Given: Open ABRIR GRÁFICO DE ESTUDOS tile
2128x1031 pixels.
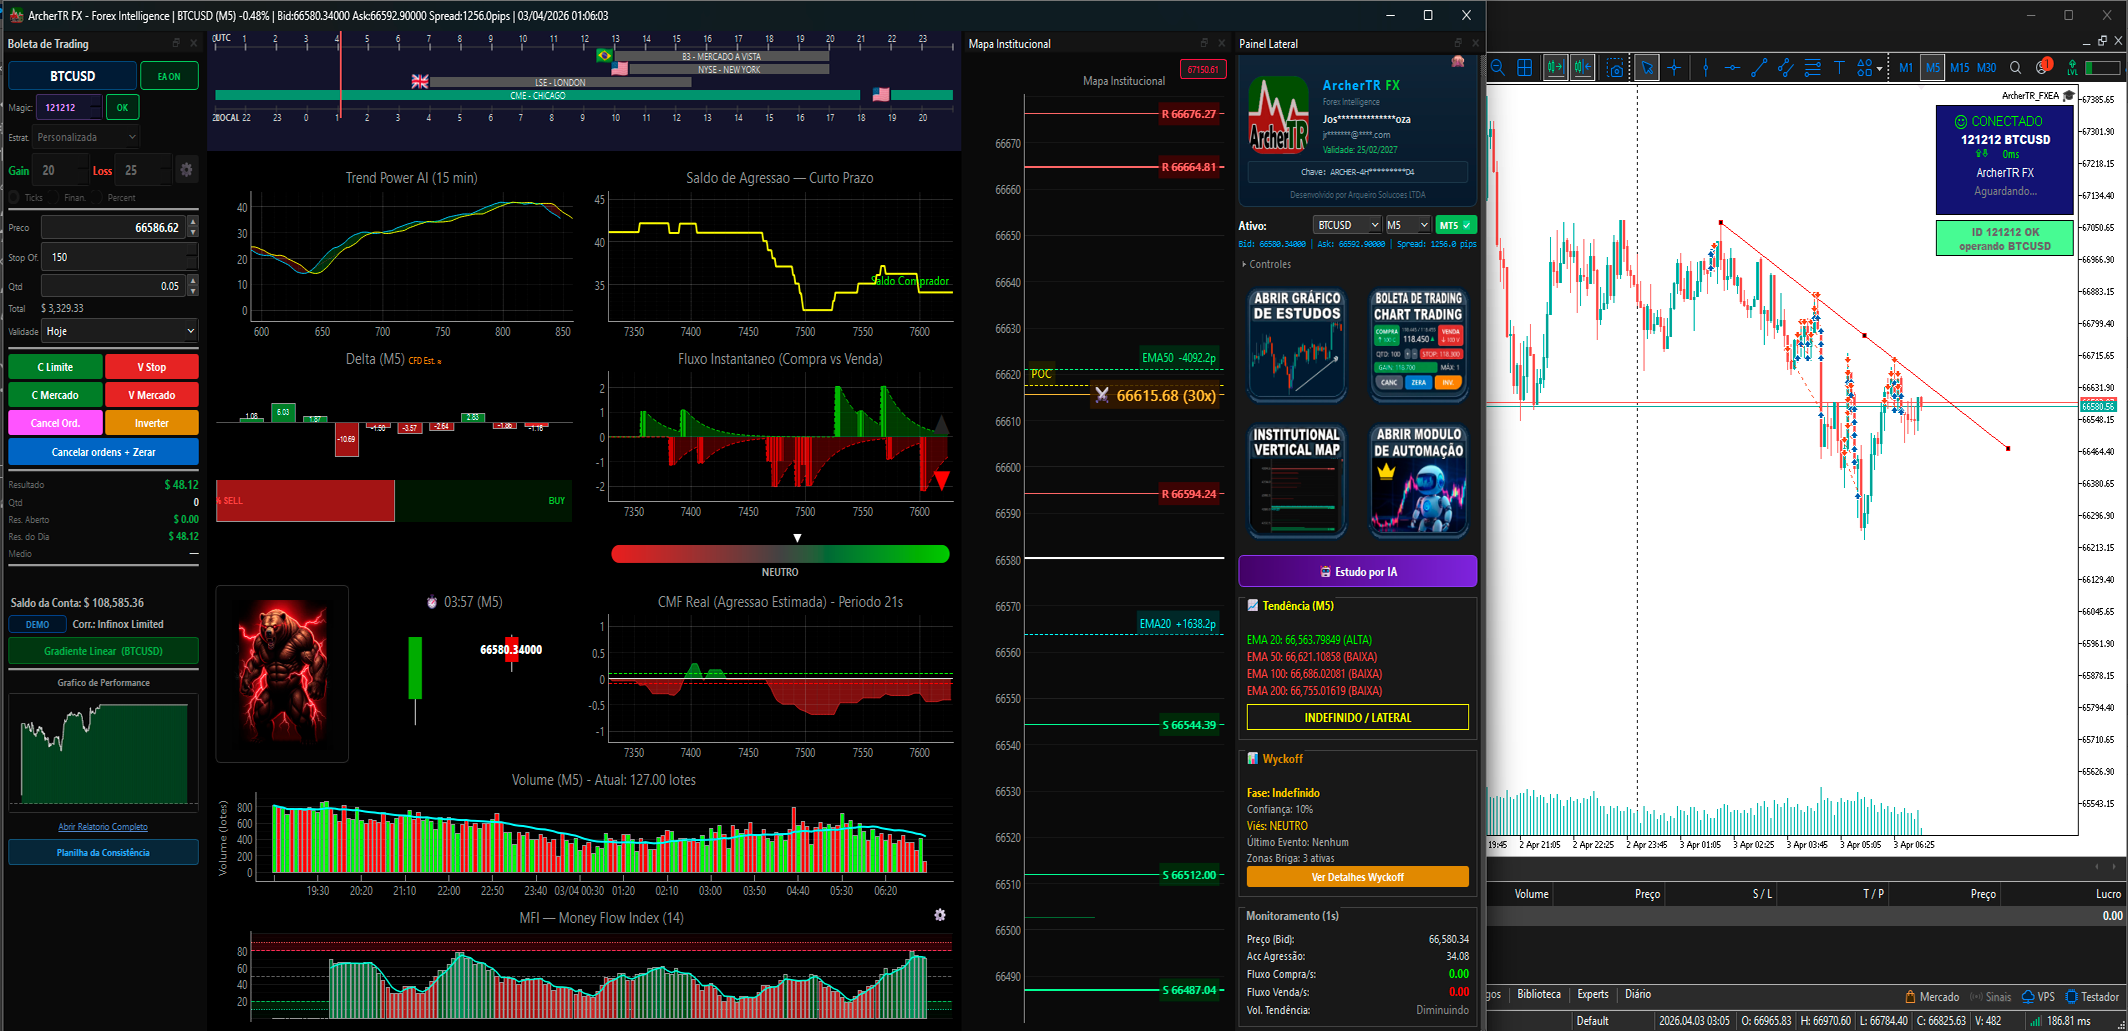Looking at the screenshot, I should [x=1297, y=345].
